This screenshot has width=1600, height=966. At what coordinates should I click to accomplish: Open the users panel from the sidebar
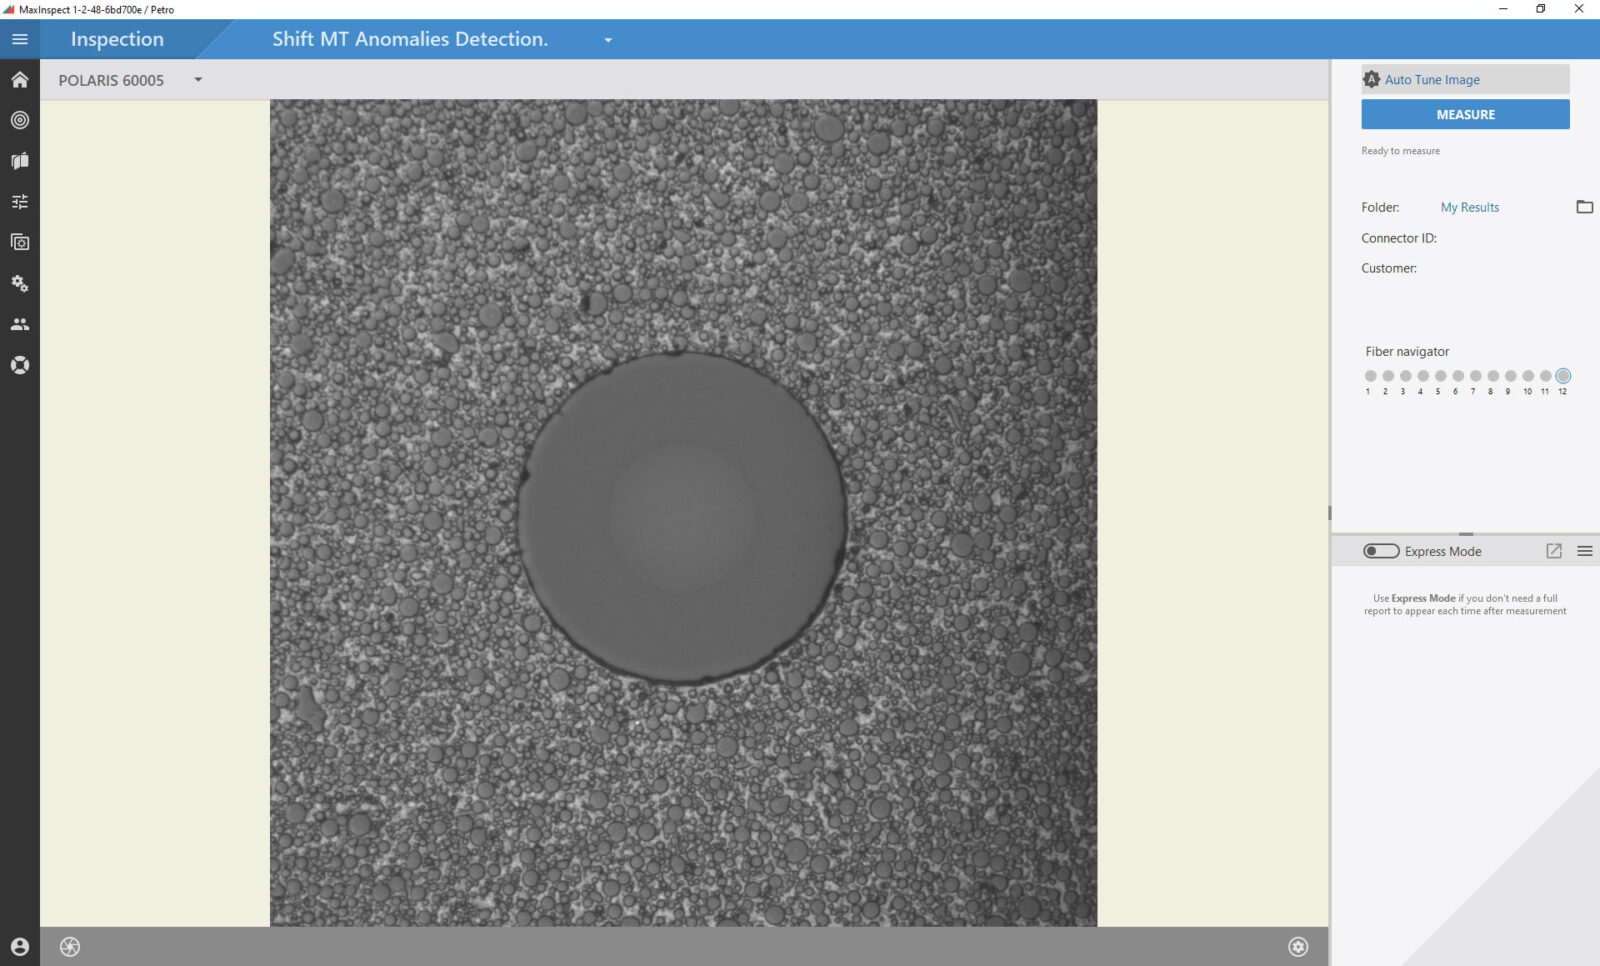(19, 323)
